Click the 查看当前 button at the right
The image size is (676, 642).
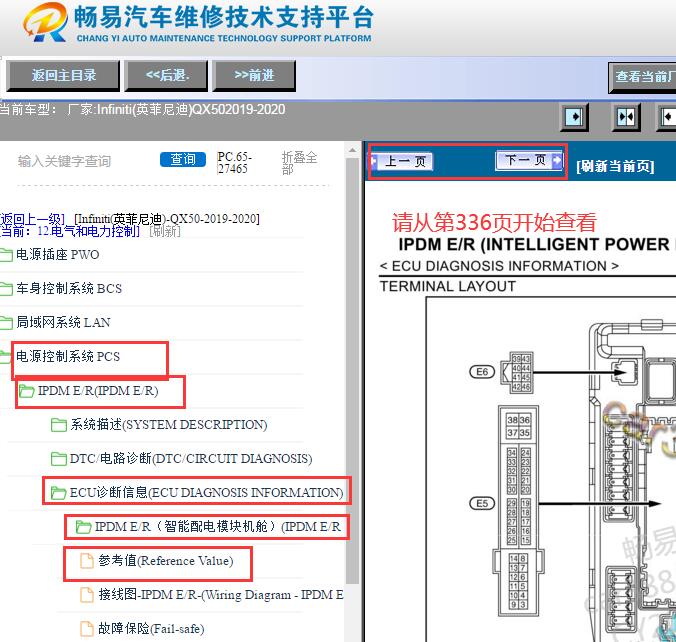coord(643,77)
